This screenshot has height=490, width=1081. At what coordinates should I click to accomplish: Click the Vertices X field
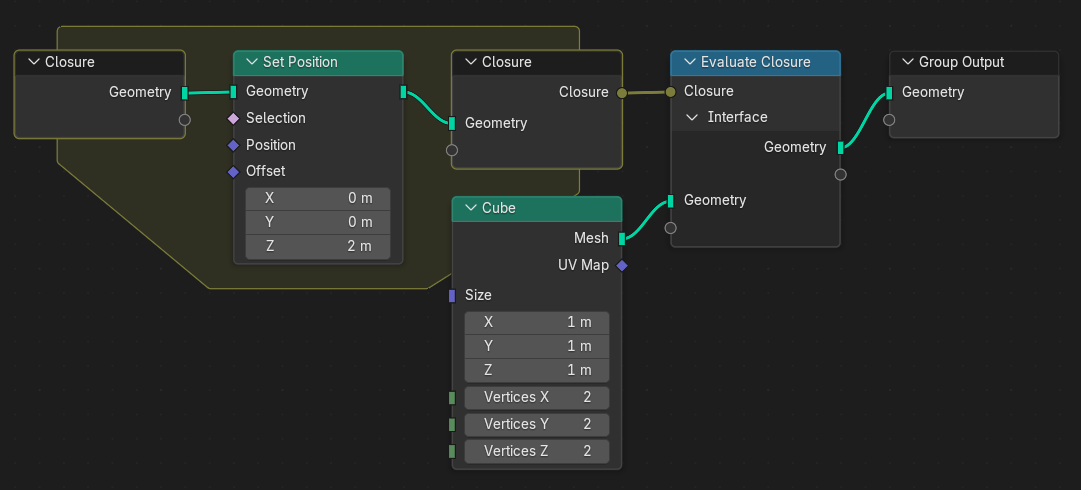pos(537,397)
